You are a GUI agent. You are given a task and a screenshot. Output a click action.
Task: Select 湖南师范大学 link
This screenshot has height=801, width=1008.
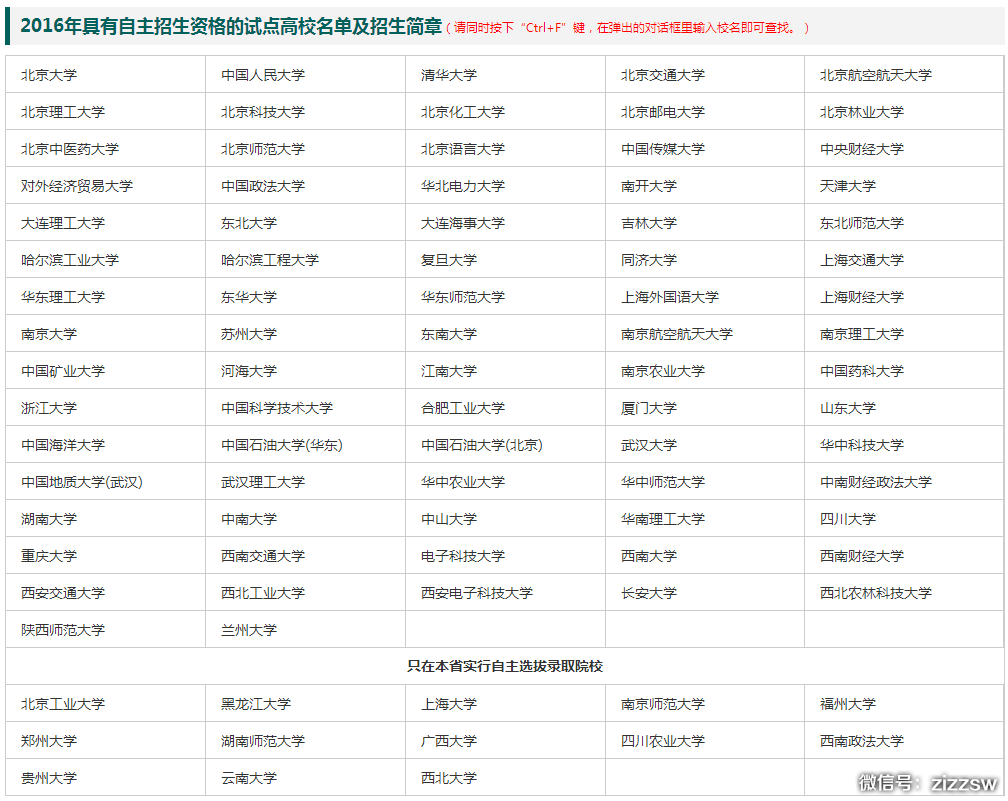263,741
